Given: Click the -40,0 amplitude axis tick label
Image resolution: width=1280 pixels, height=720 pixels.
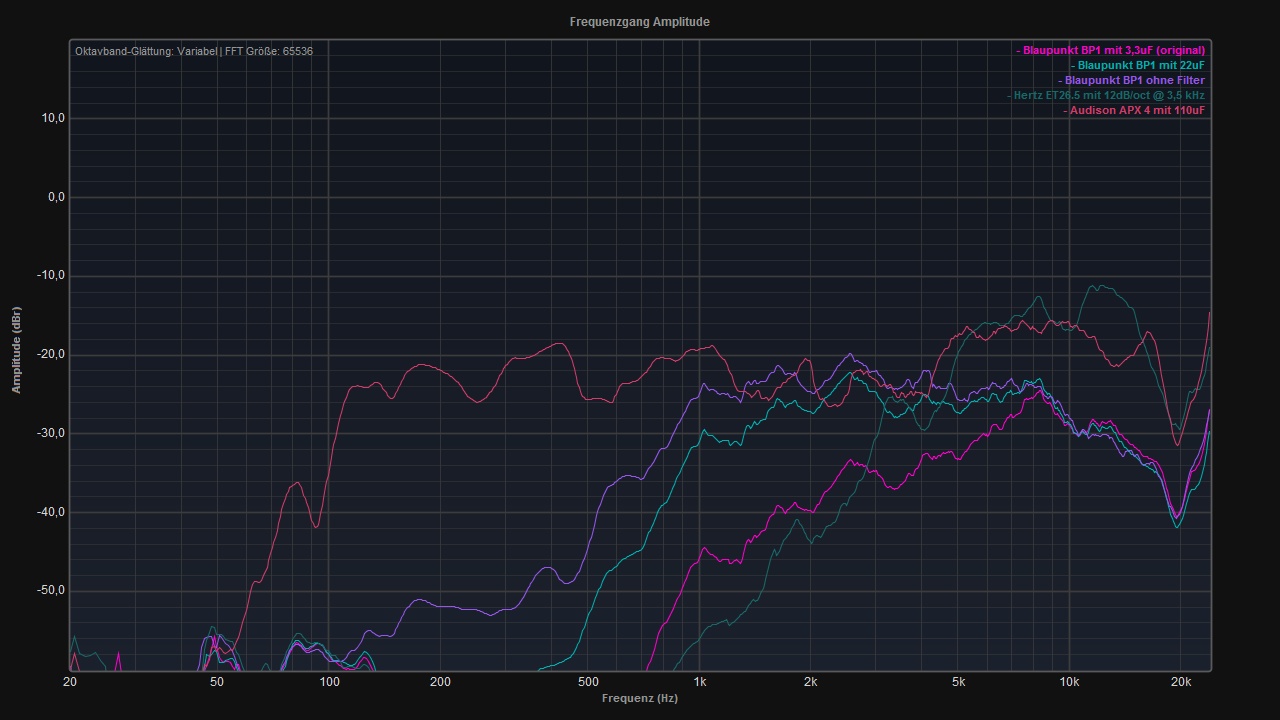Looking at the screenshot, I should tap(52, 512).
